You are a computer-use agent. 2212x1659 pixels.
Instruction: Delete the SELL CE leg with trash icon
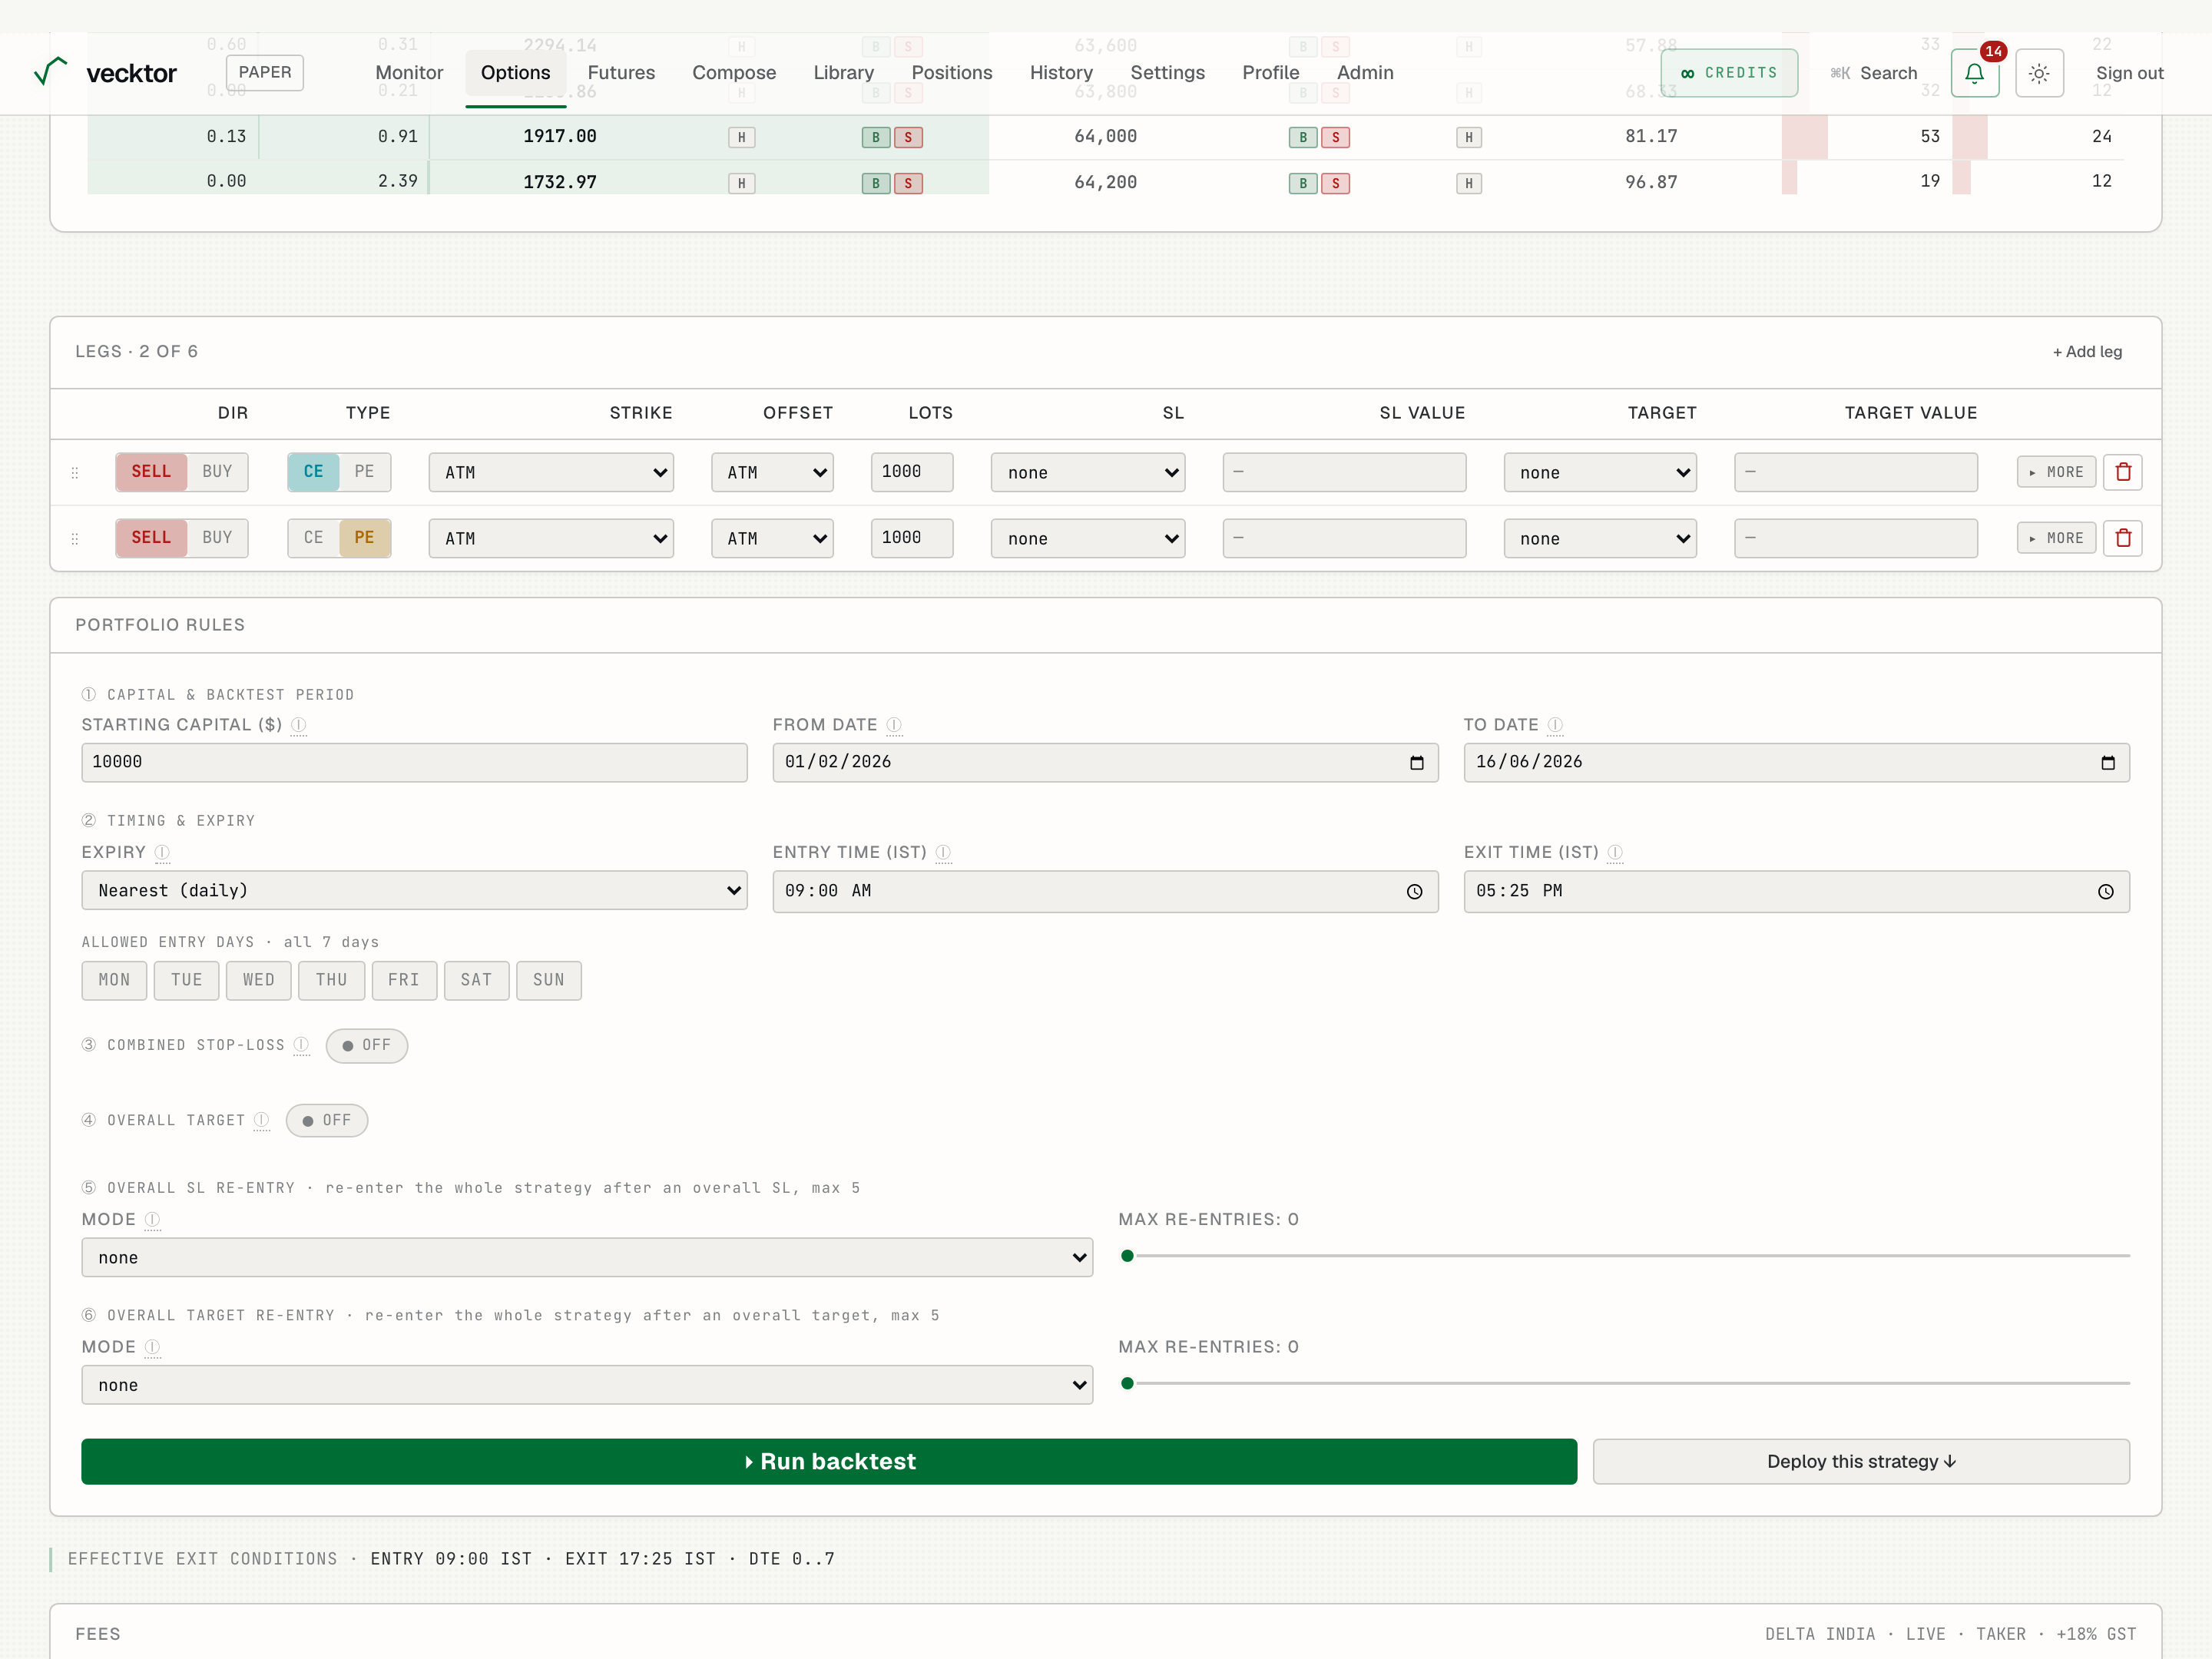coord(2123,472)
